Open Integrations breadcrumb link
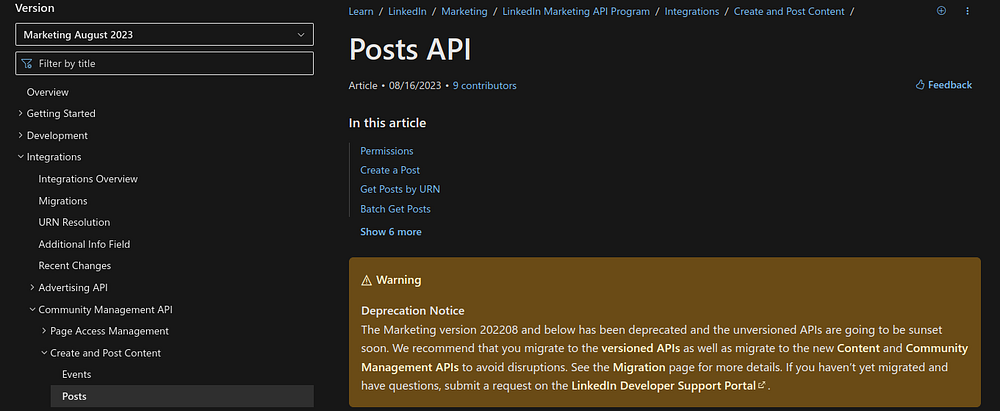Viewport: 1000px width, 411px height. click(x=692, y=11)
